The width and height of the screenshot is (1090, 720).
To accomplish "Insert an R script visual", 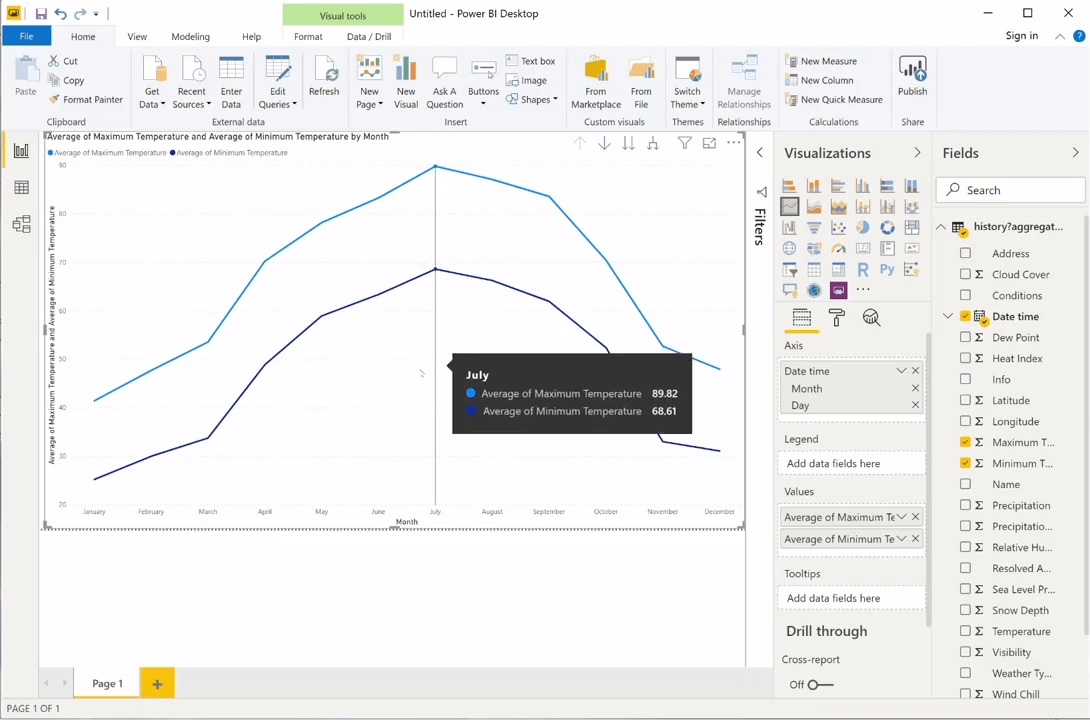I will (x=862, y=269).
